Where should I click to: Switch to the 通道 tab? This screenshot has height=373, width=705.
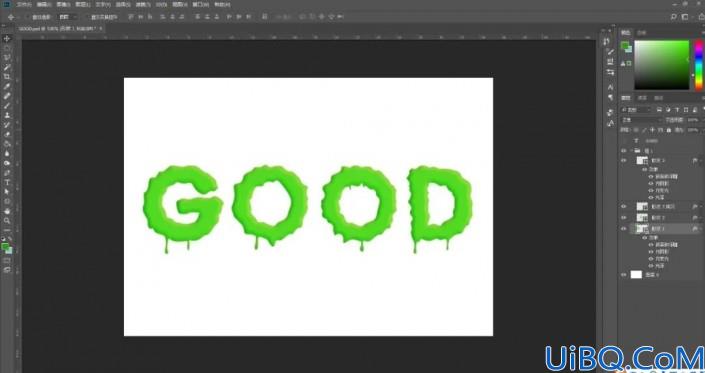click(x=643, y=98)
